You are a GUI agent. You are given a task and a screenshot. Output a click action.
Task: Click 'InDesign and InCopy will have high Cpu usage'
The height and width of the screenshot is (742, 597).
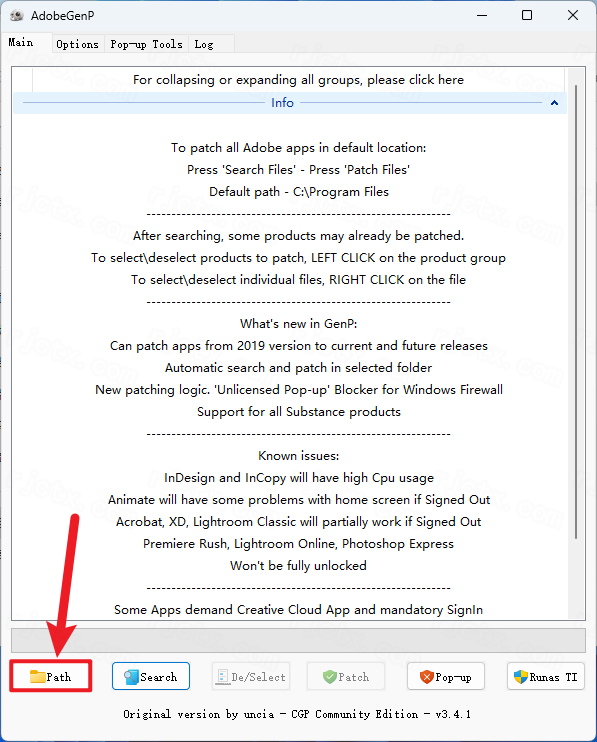pos(298,477)
